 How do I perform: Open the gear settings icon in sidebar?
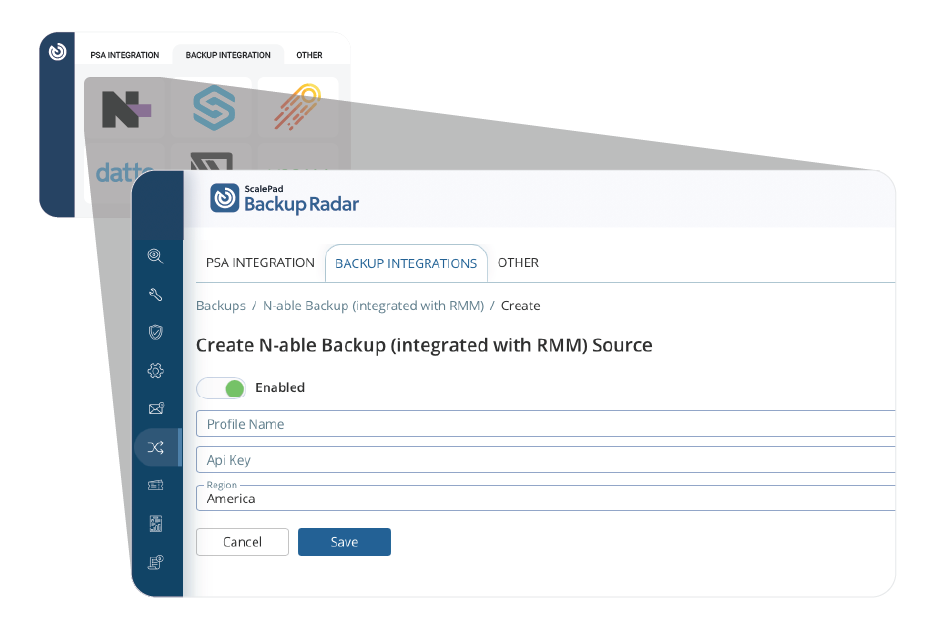[155, 370]
